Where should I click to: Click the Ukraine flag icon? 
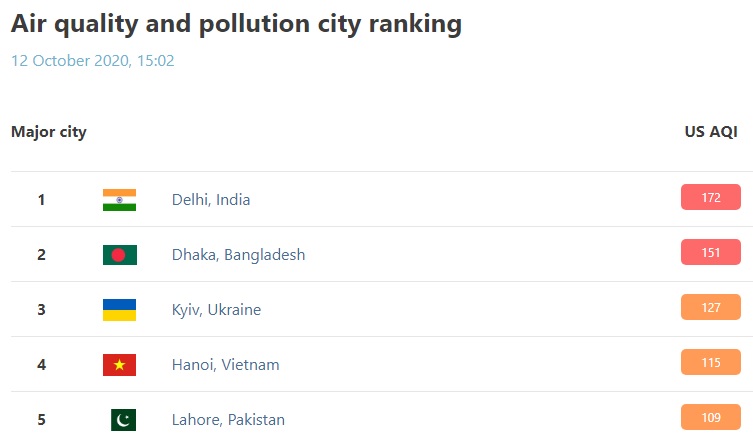[119, 310]
